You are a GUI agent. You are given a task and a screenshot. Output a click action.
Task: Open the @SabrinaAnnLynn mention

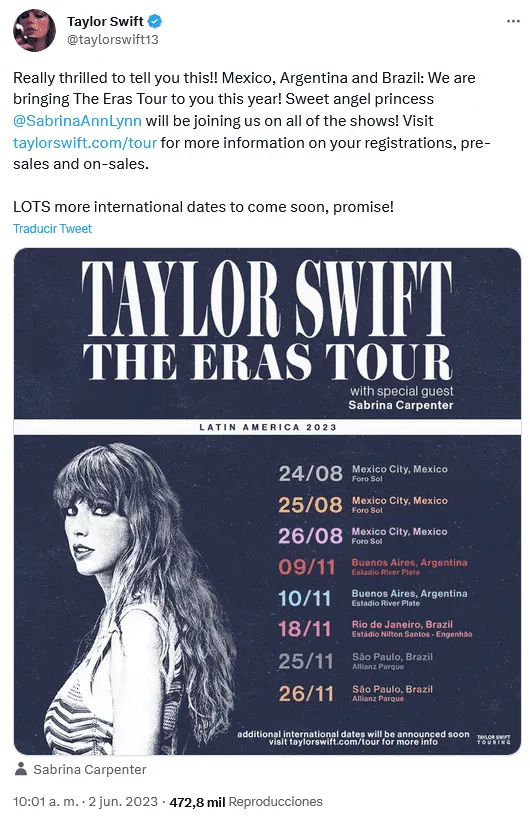77,121
